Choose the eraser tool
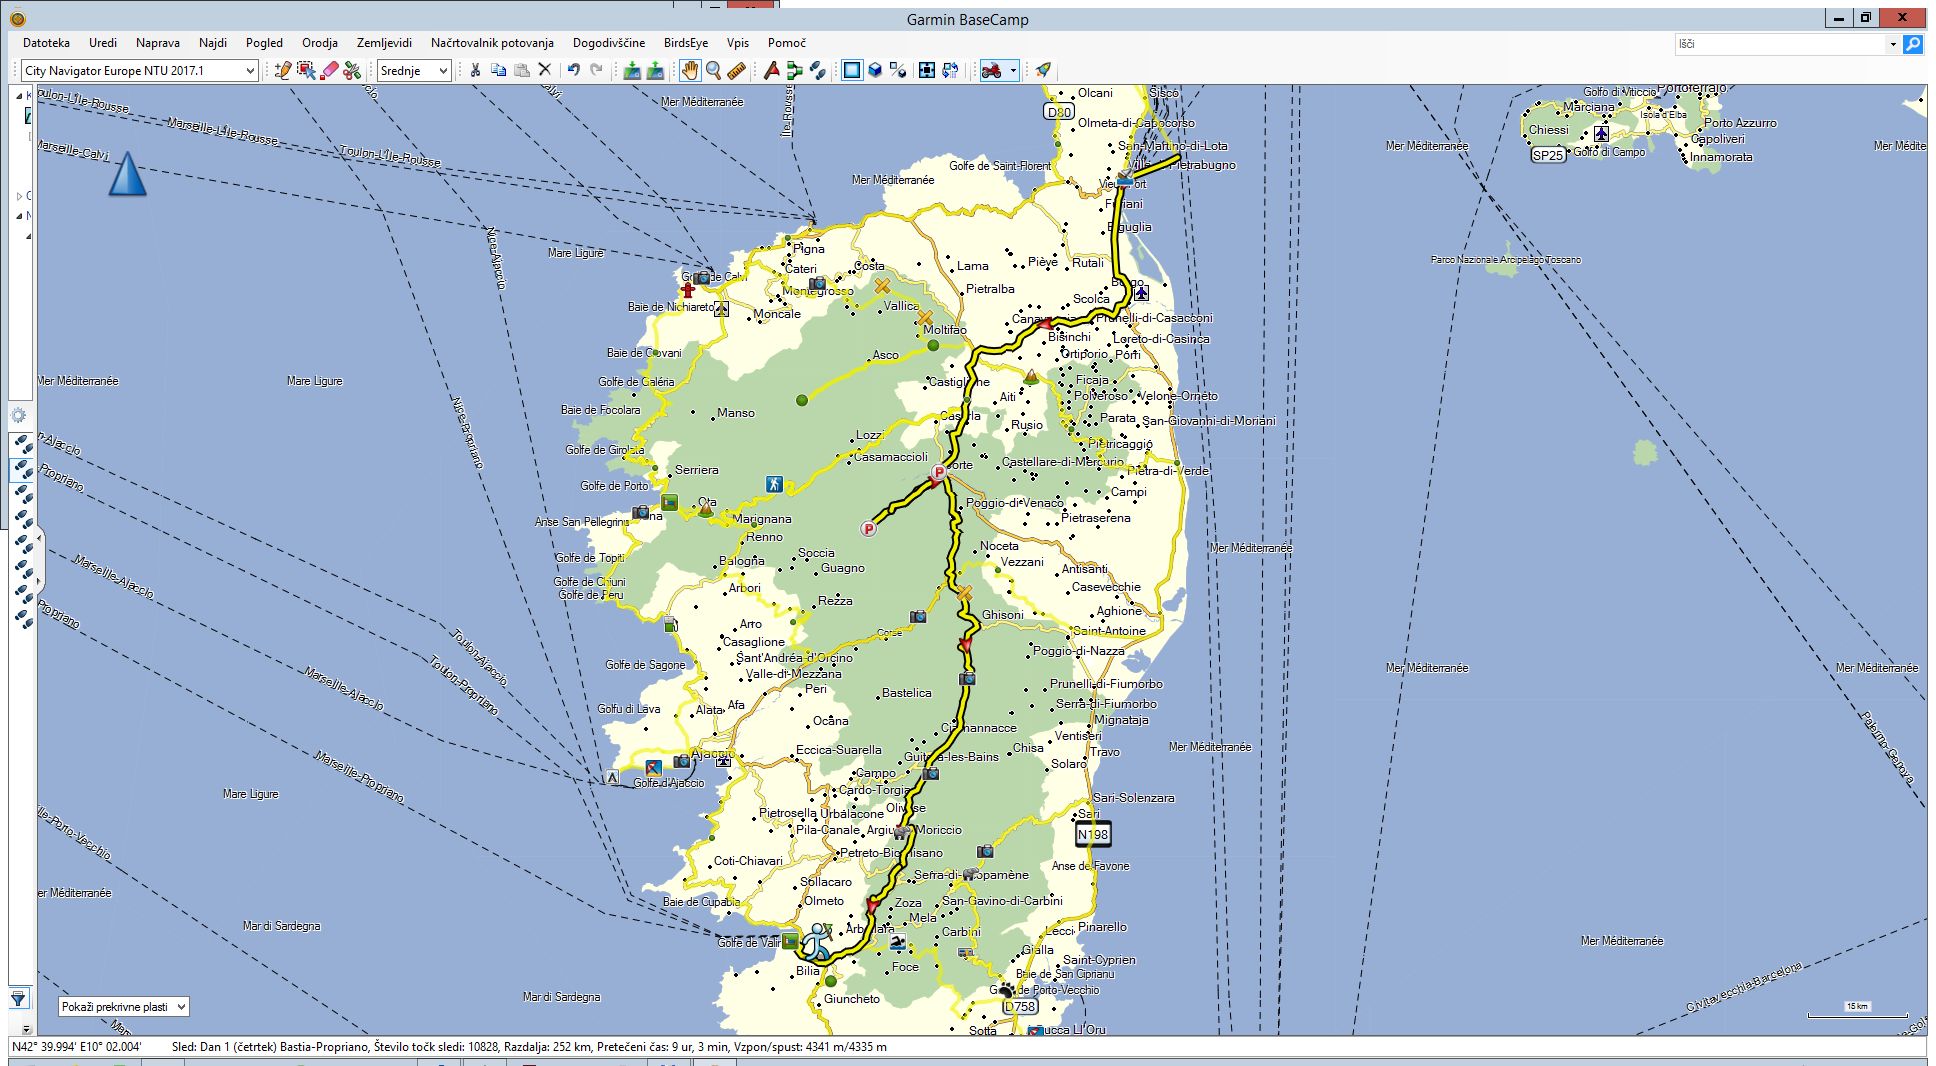This screenshot has height=1066, width=1936. coord(329,70)
